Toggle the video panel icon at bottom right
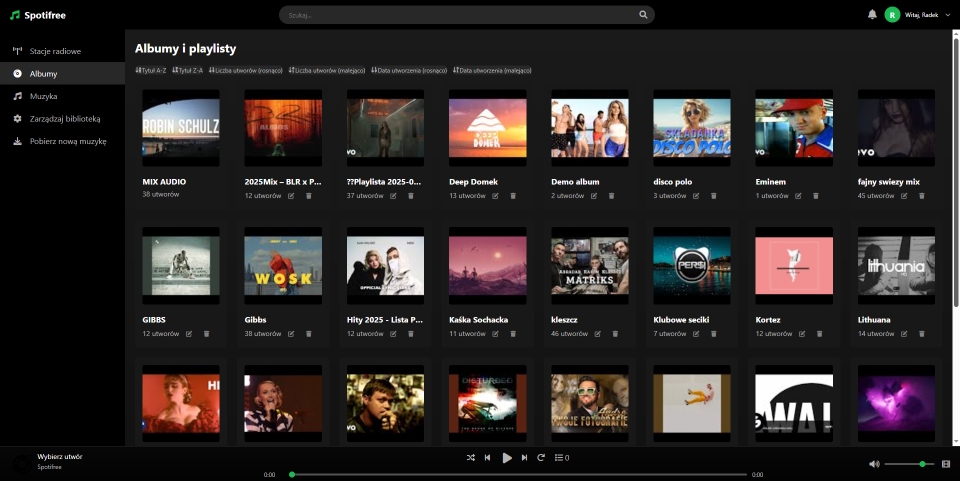960x481 pixels. 946,464
